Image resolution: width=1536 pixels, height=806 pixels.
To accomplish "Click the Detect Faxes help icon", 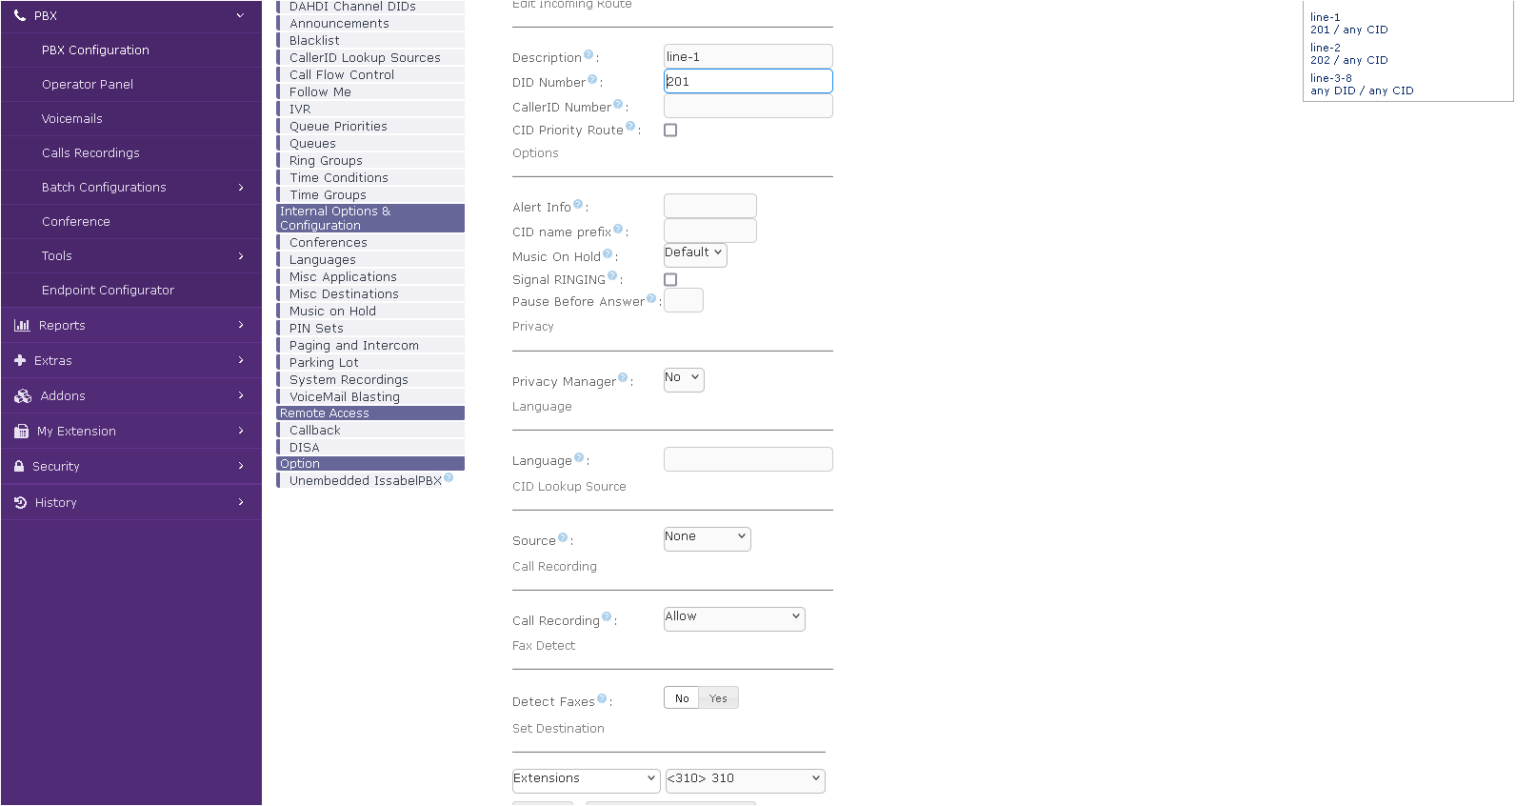I will point(602,699).
